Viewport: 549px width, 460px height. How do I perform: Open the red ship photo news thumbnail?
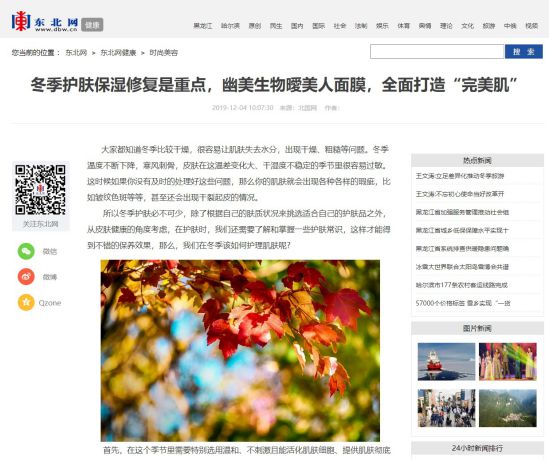pos(446,362)
